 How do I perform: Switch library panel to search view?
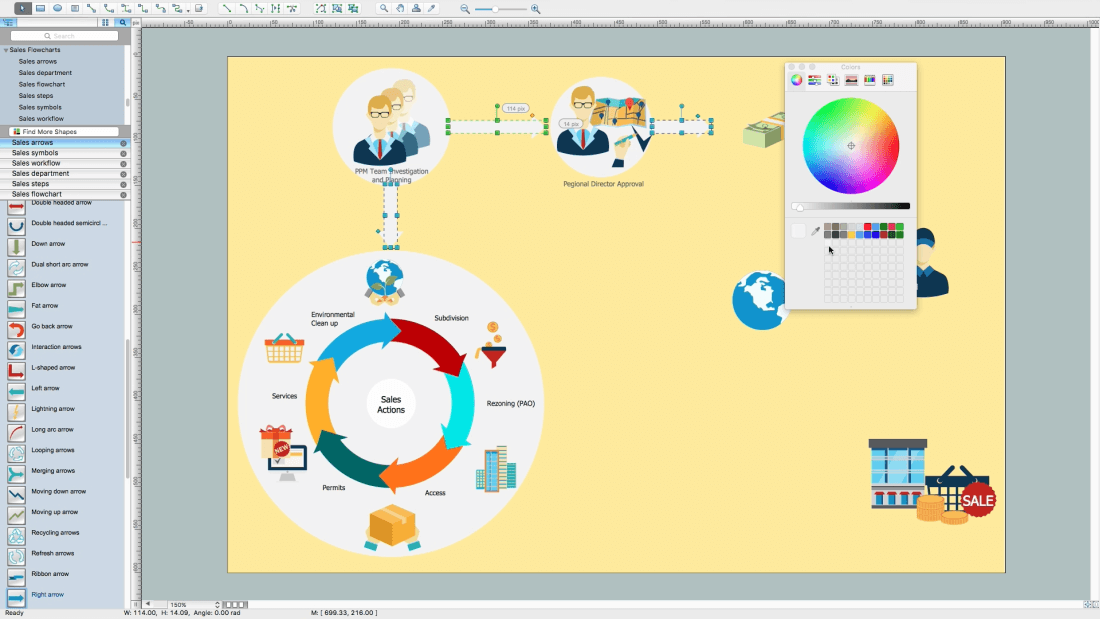point(123,22)
